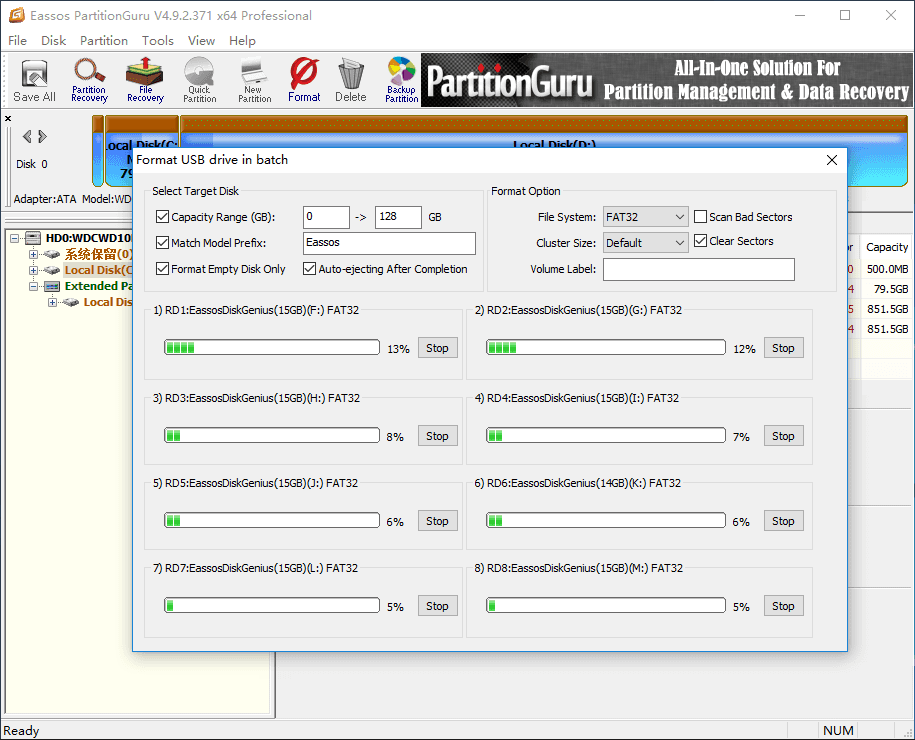Open the Help menu
The image size is (915, 740).
pyautogui.click(x=242, y=41)
